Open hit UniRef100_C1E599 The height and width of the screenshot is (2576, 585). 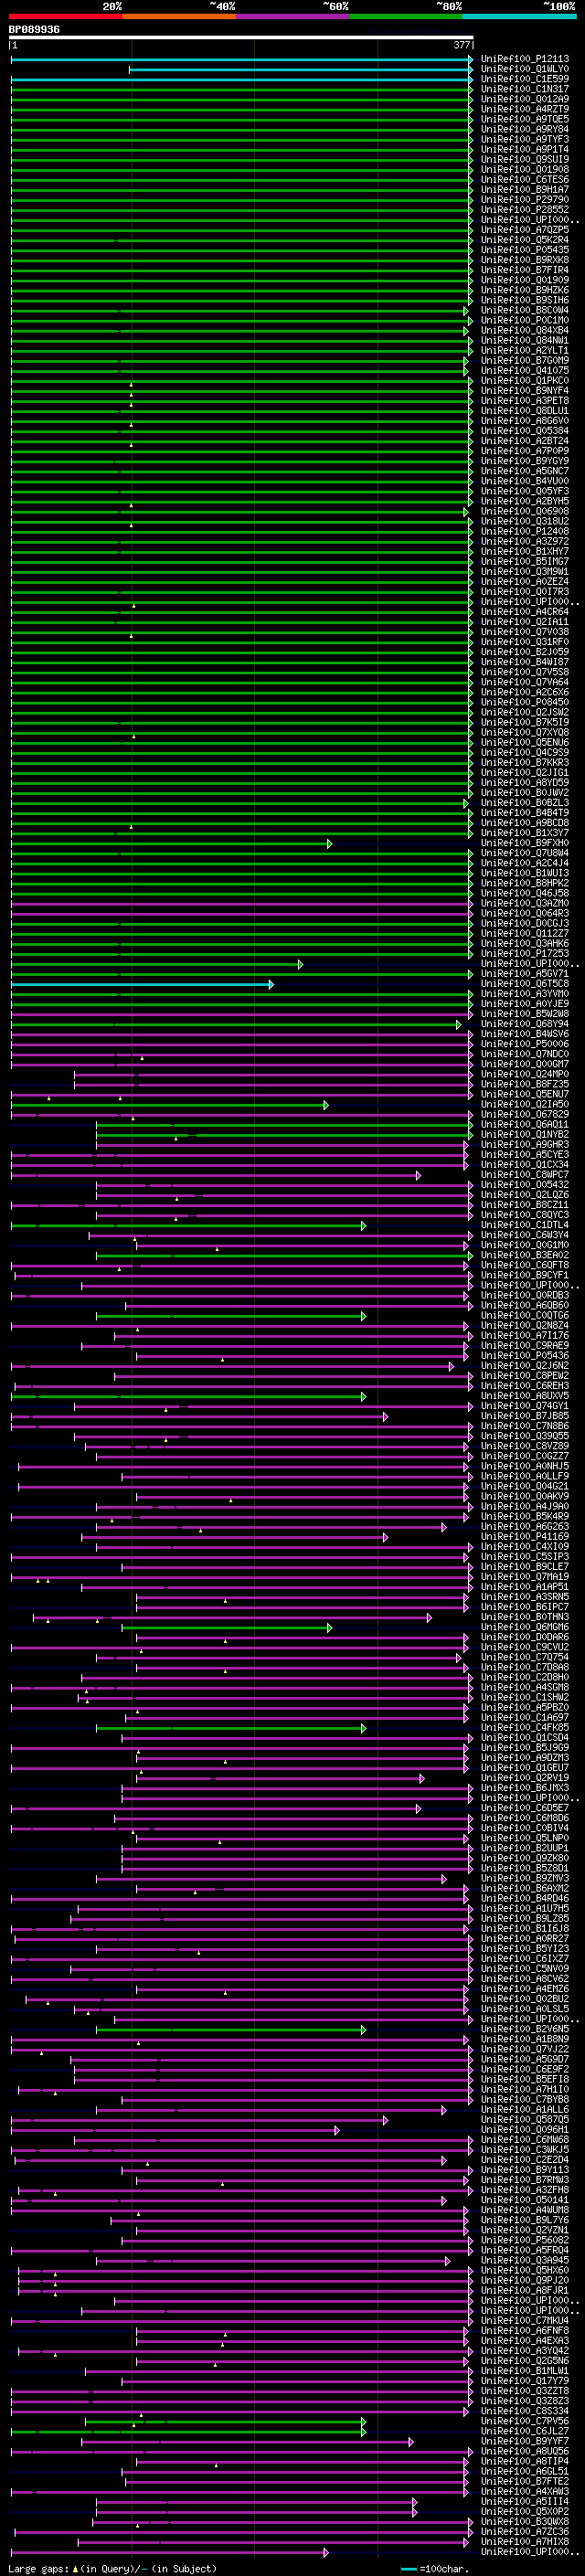click(525, 79)
